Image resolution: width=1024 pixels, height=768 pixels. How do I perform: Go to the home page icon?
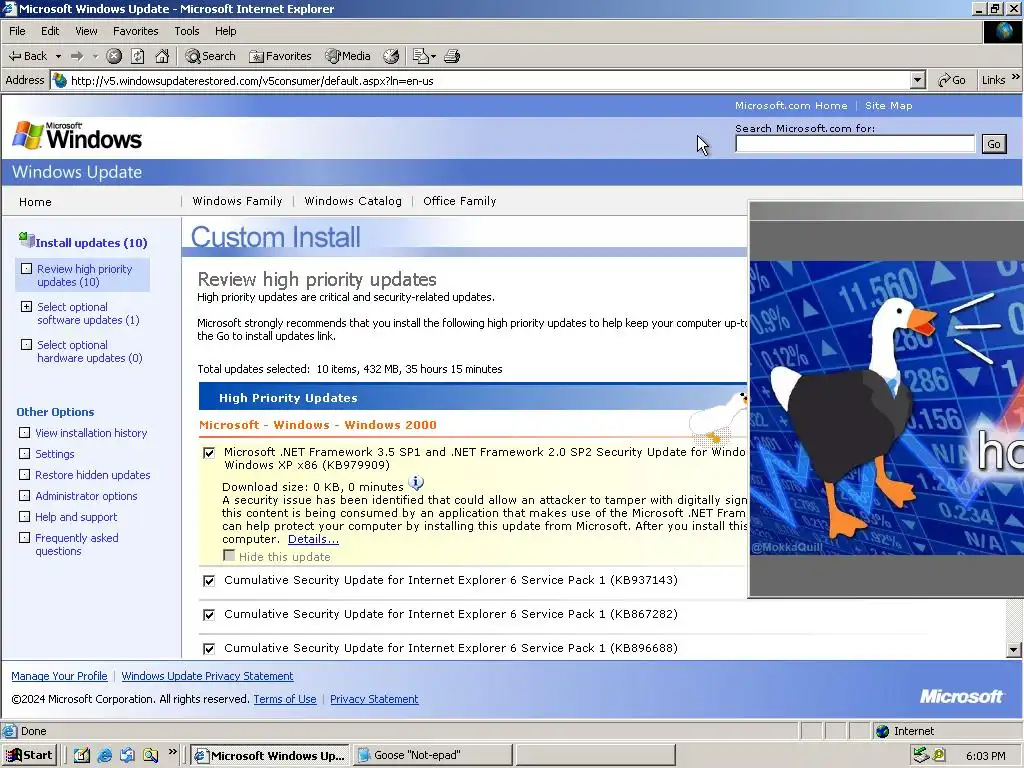(162, 56)
